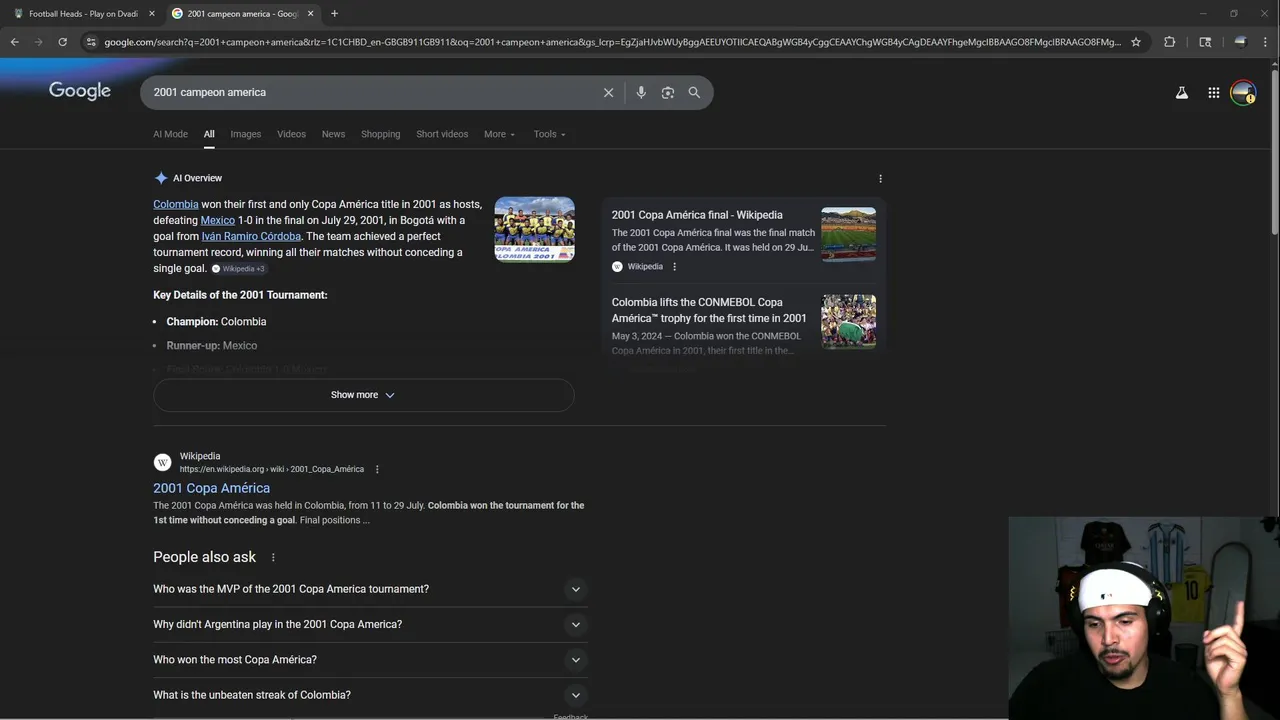Click the AI Overview sparkle icon
Screen dimensions: 1280x720
click(x=161, y=178)
